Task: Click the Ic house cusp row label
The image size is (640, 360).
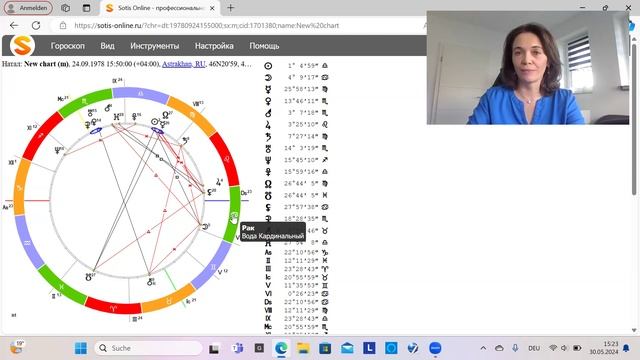Action: 268,277
